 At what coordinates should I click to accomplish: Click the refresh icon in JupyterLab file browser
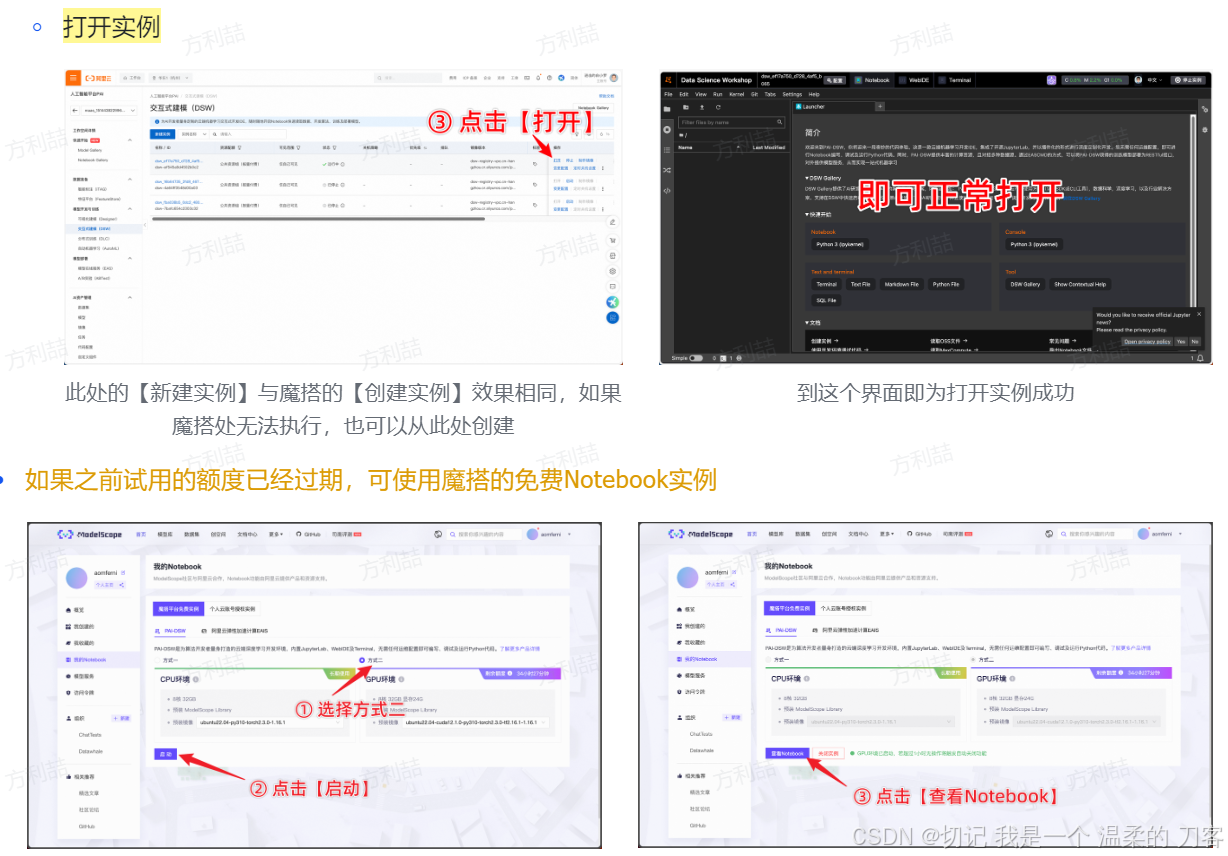(718, 106)
